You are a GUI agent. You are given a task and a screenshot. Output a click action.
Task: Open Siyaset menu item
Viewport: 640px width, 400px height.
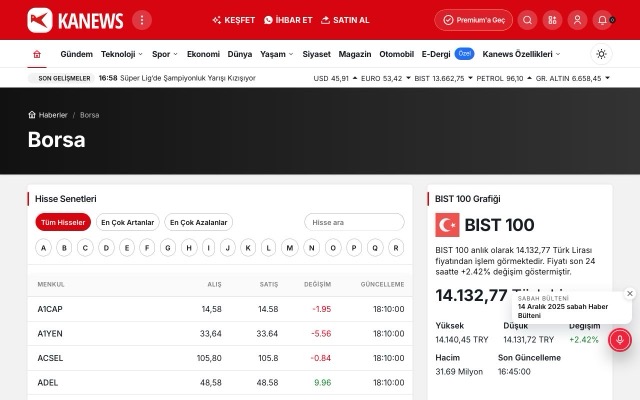[316, 54]
